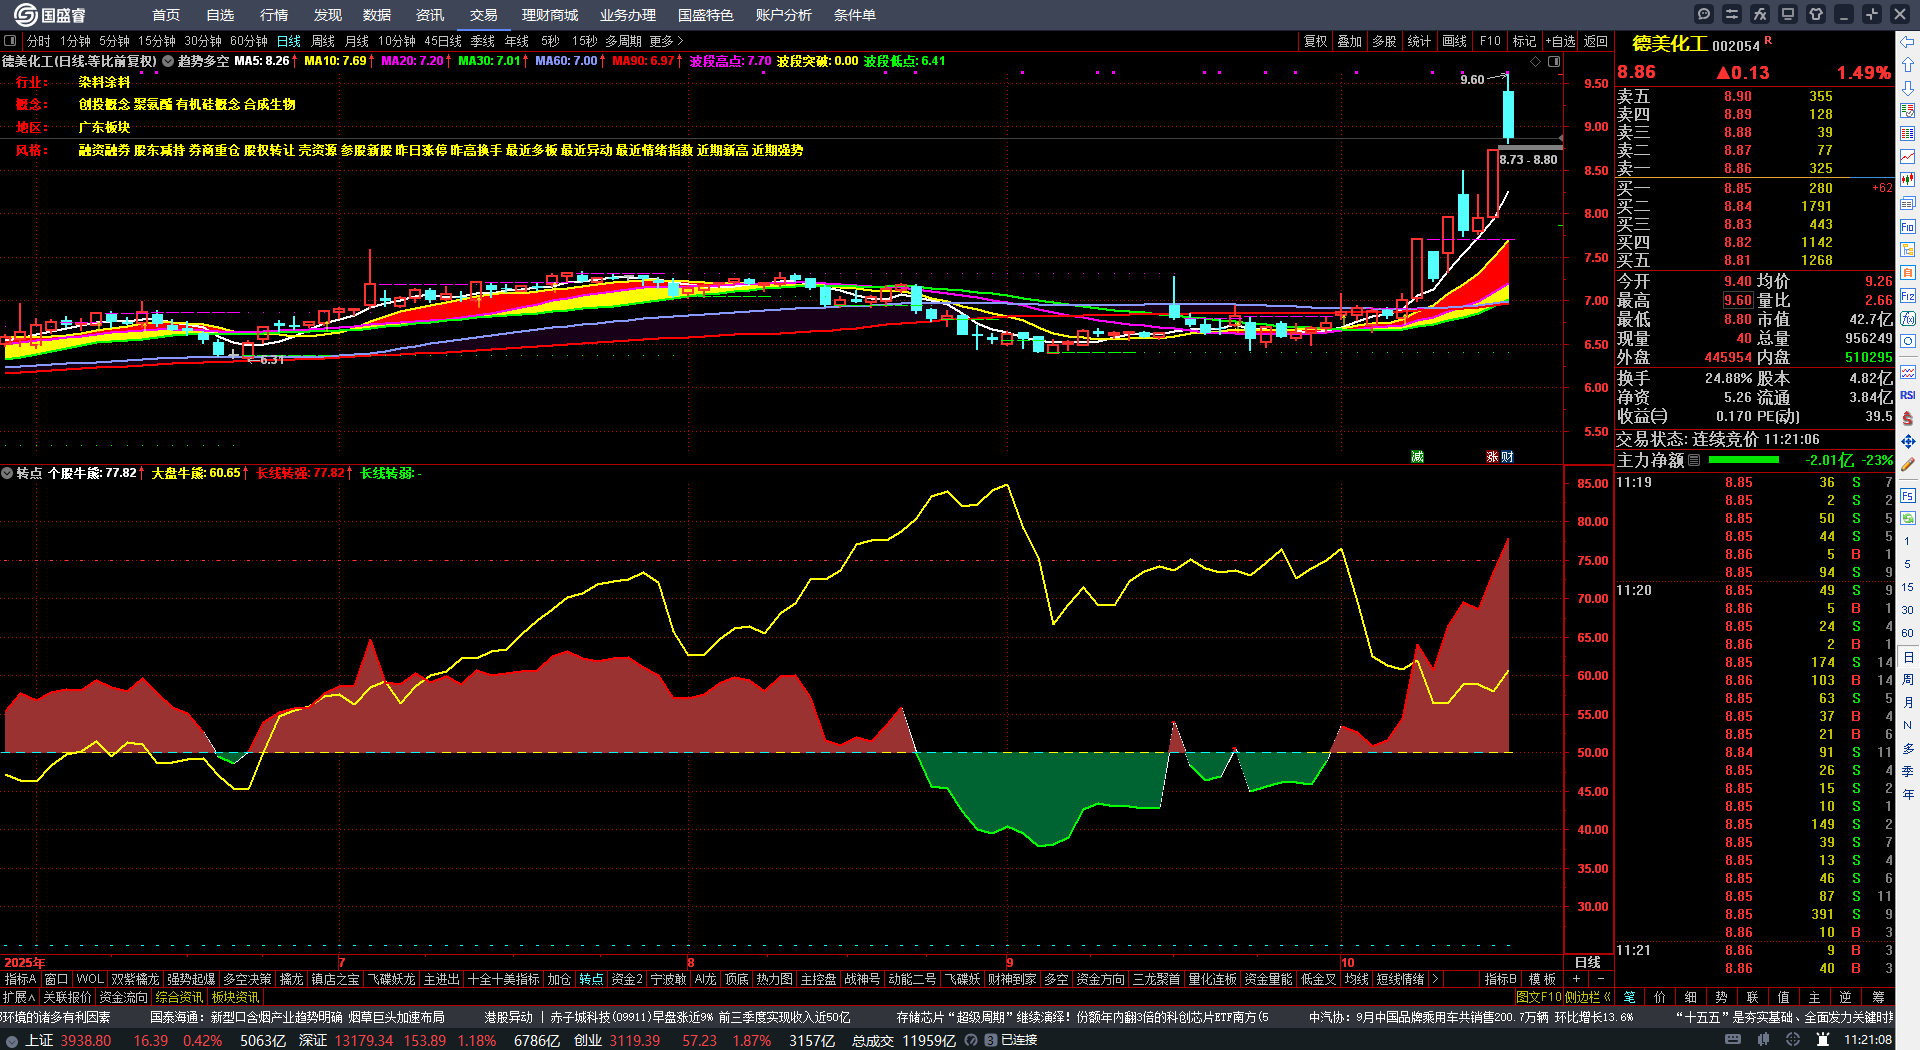Expand the 转点 indicator settings circle
Screen dimensions: 1920x1050
point(7,473)
